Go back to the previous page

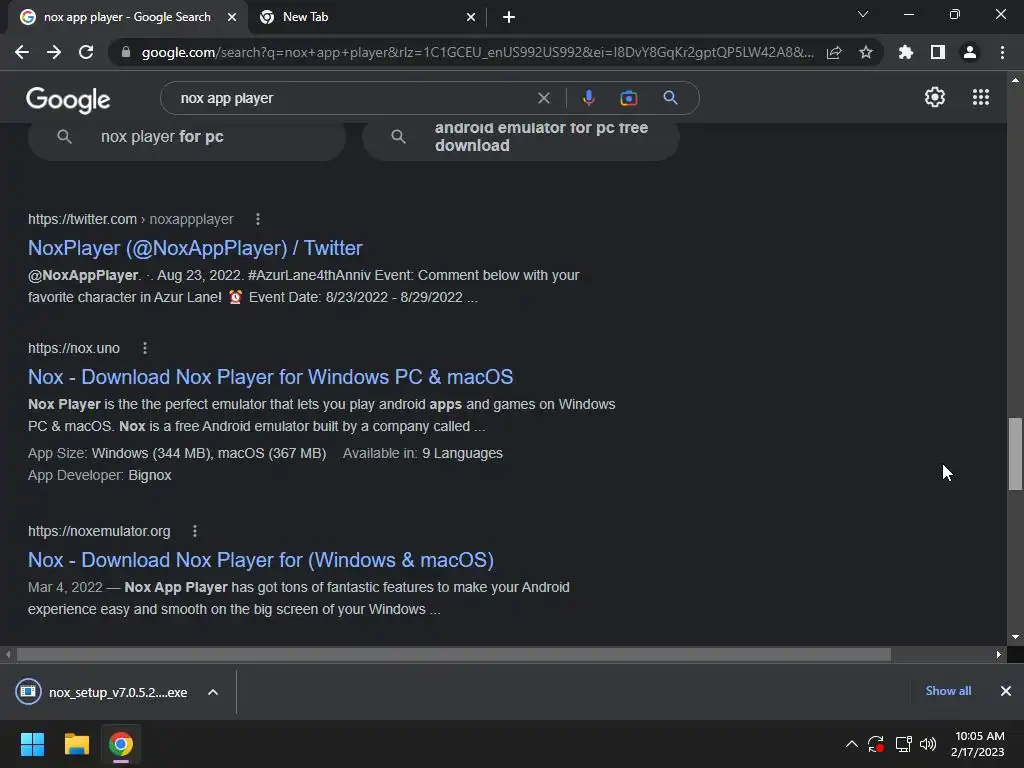pyautogui.click(x=22, y=52)
